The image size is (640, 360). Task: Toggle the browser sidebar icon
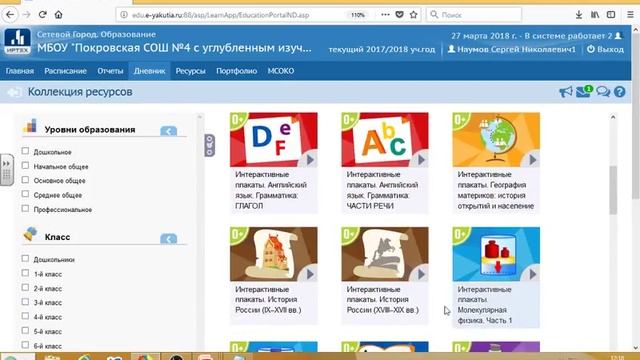[x=611, y=15]
